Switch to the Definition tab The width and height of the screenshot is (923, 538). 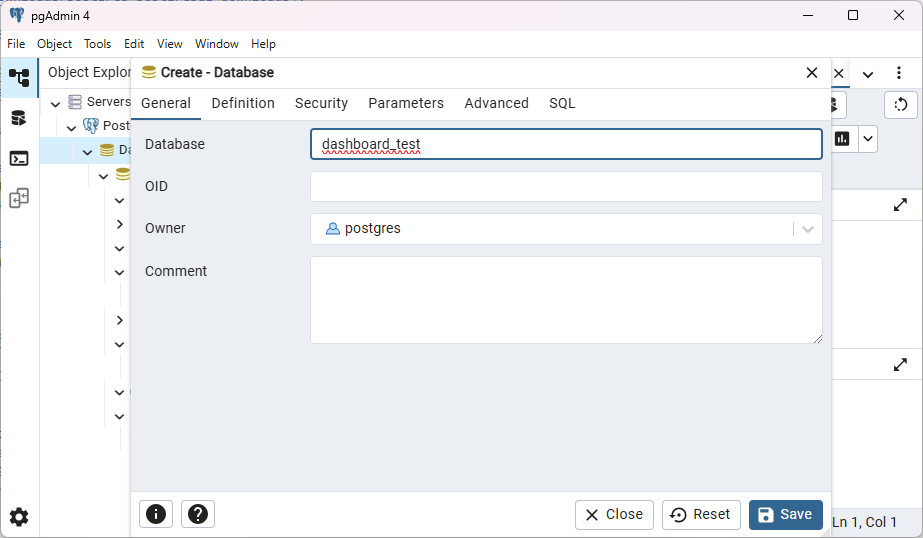tap(243, 104)
